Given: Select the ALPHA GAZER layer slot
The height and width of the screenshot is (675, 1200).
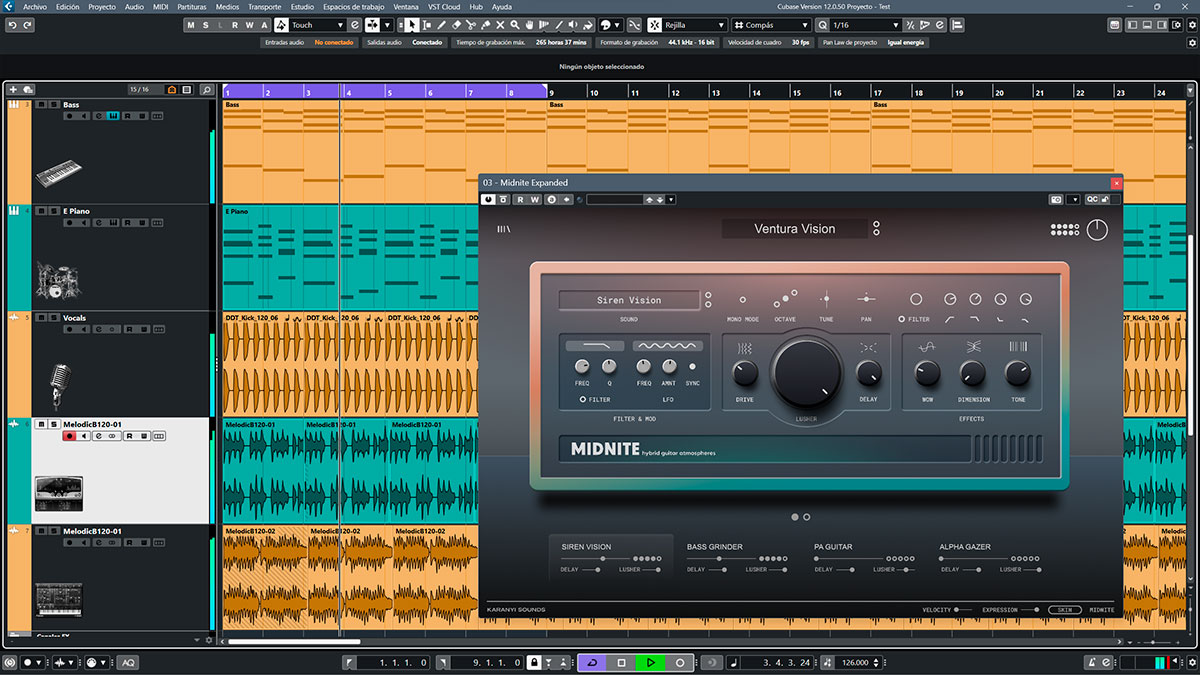Looking at the screenshot, I should pos(992,558).
